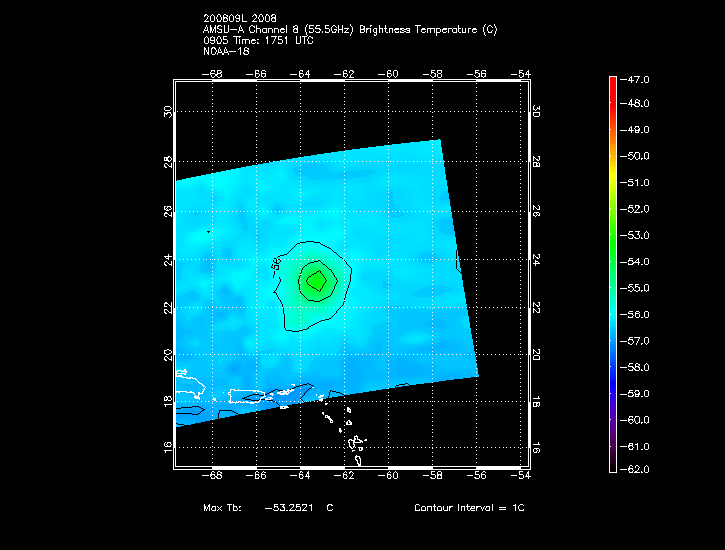Image resolution: width=725 pixels, height=550 pixels.
Task: Click the '-57.0' colorbar label
Action: 634,341
